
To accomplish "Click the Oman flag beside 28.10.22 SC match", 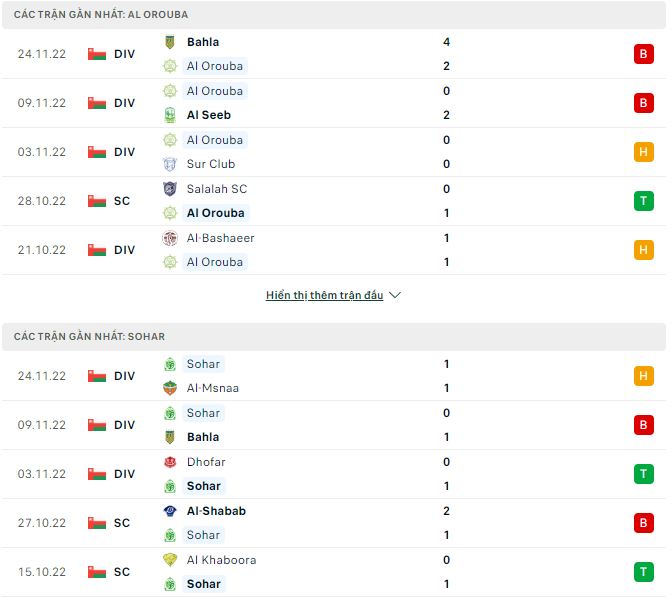I will pyautogui.click(x=97, y=201).
